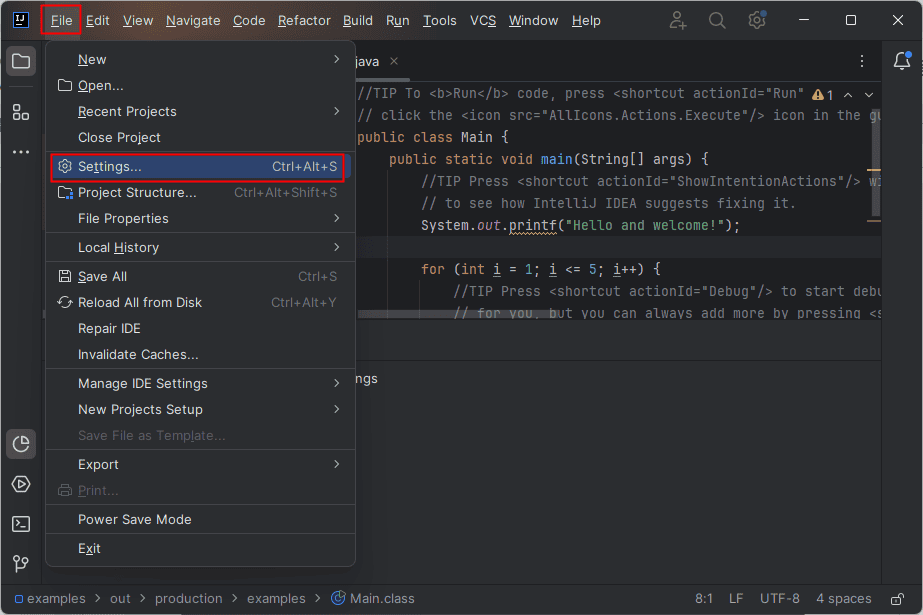
Task: Open the Profiler tool window icon
Action: tap(21, 444)
